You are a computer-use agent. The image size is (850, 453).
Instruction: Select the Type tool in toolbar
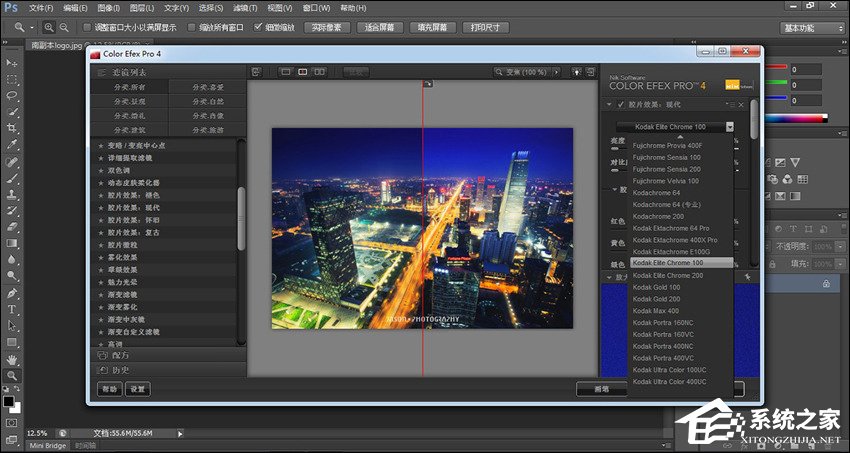pos(12,309)
